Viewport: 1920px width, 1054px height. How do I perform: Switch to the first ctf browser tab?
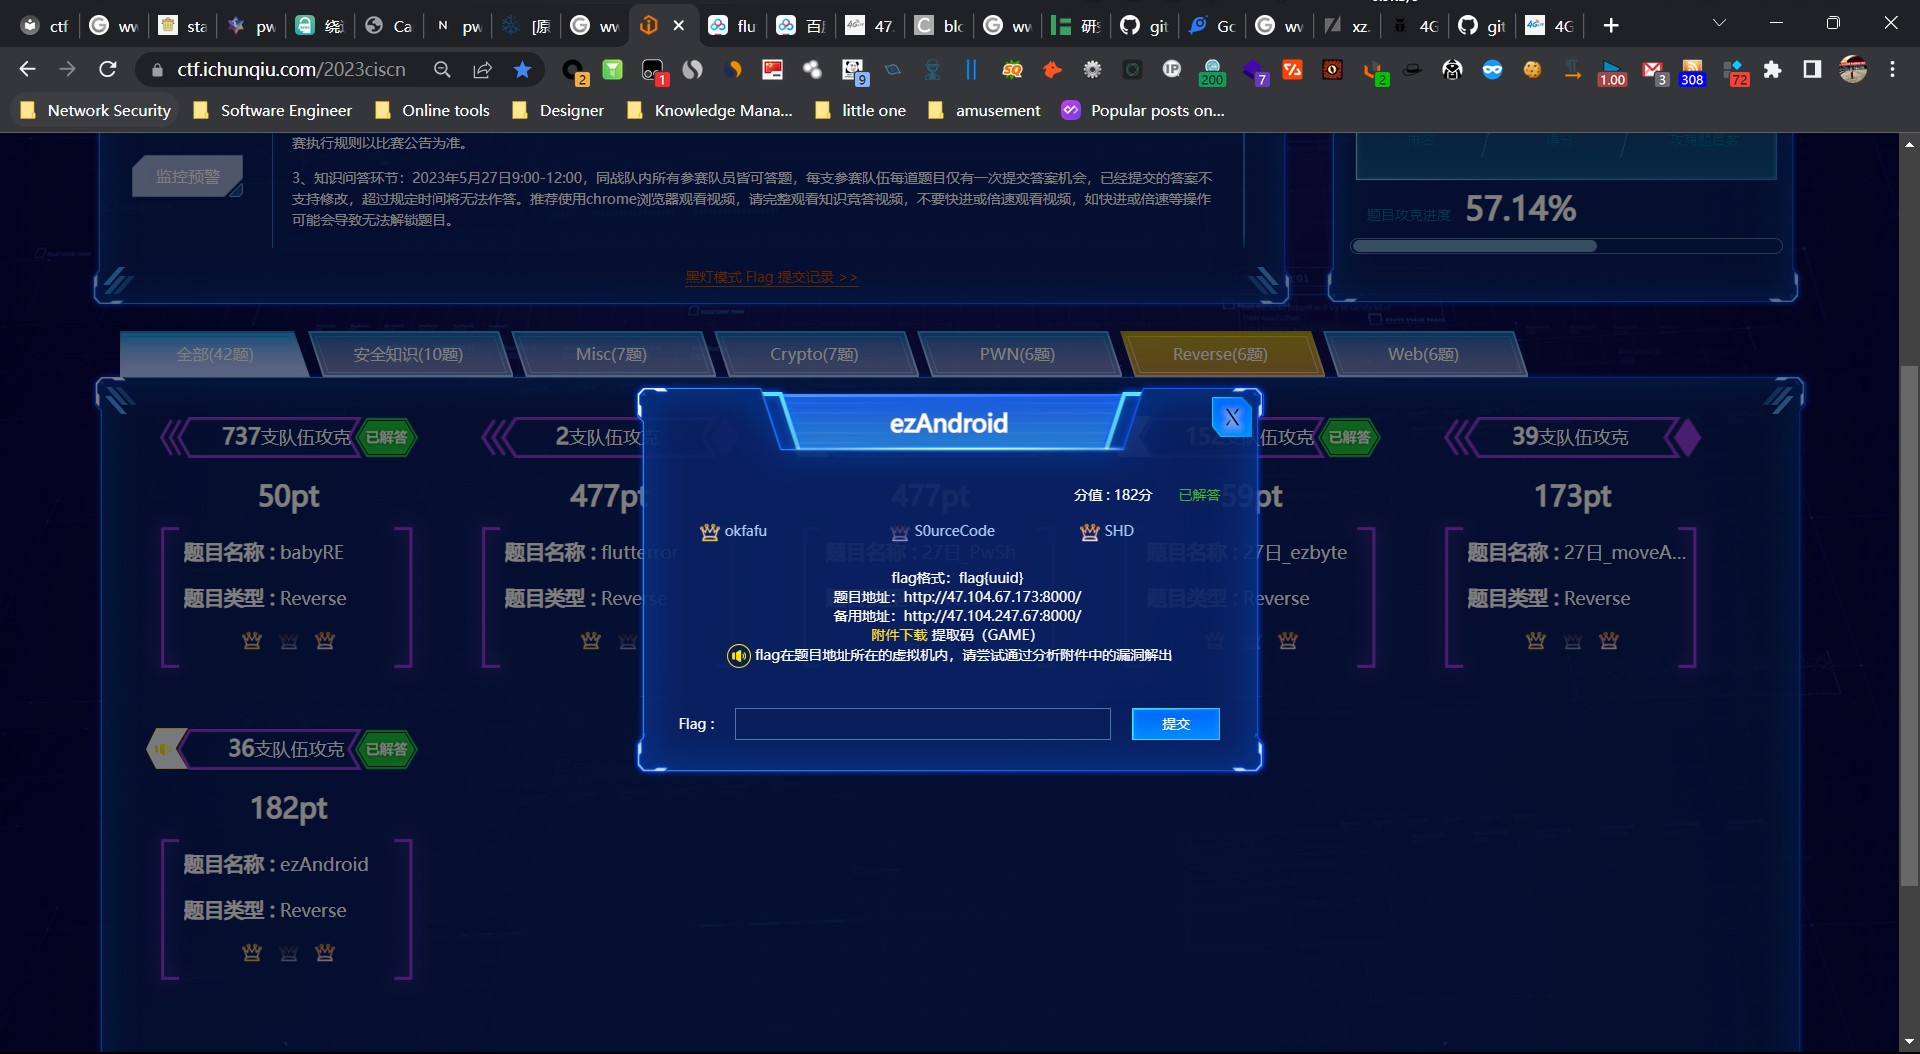pos(44,26)
